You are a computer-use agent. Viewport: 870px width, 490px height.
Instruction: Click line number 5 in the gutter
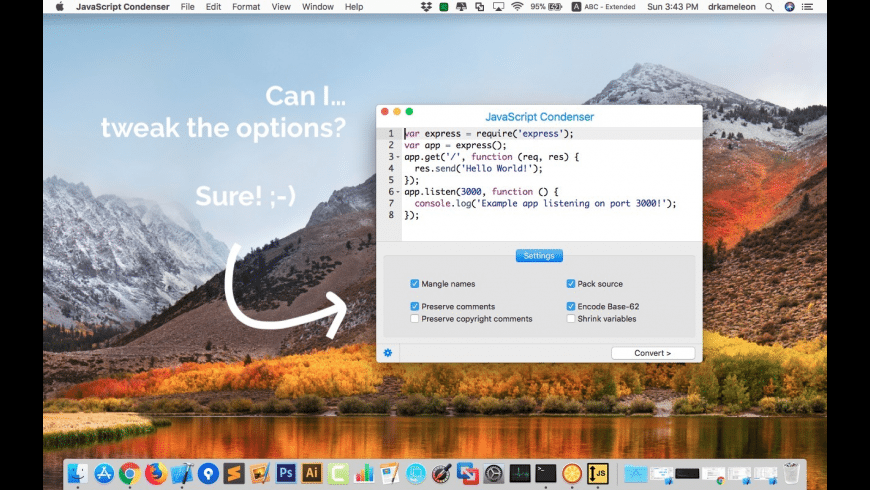click(x=391, y=180)
